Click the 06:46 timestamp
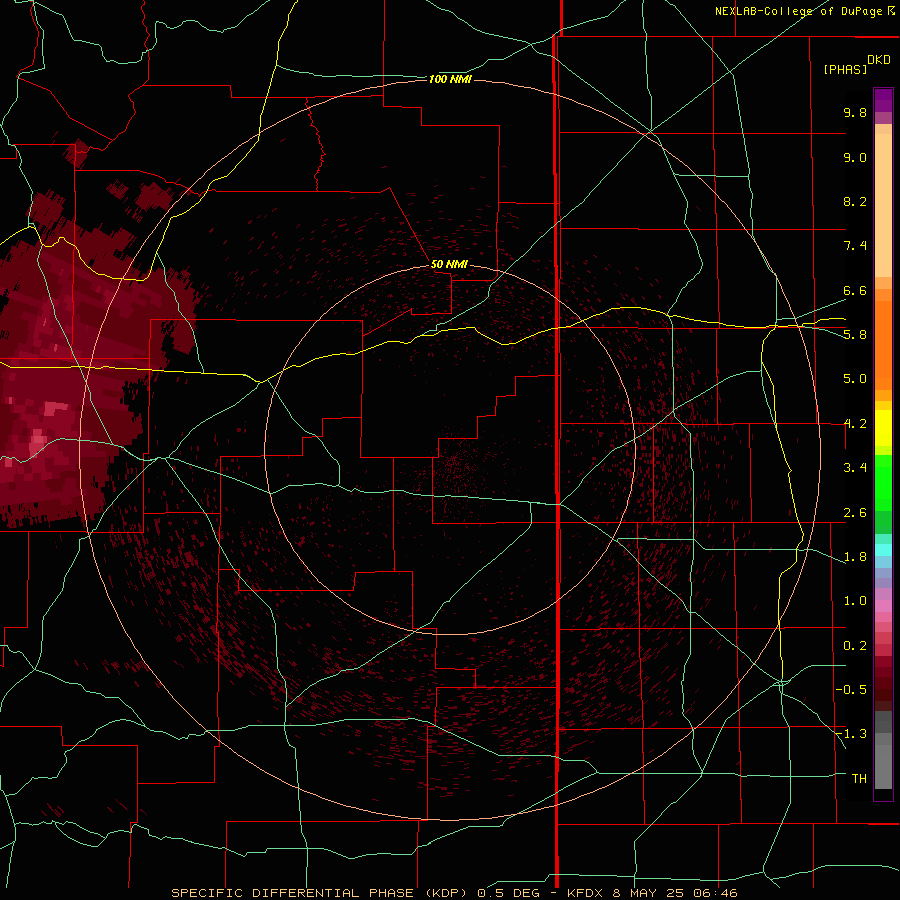900x900 pixels. [715, 893]
